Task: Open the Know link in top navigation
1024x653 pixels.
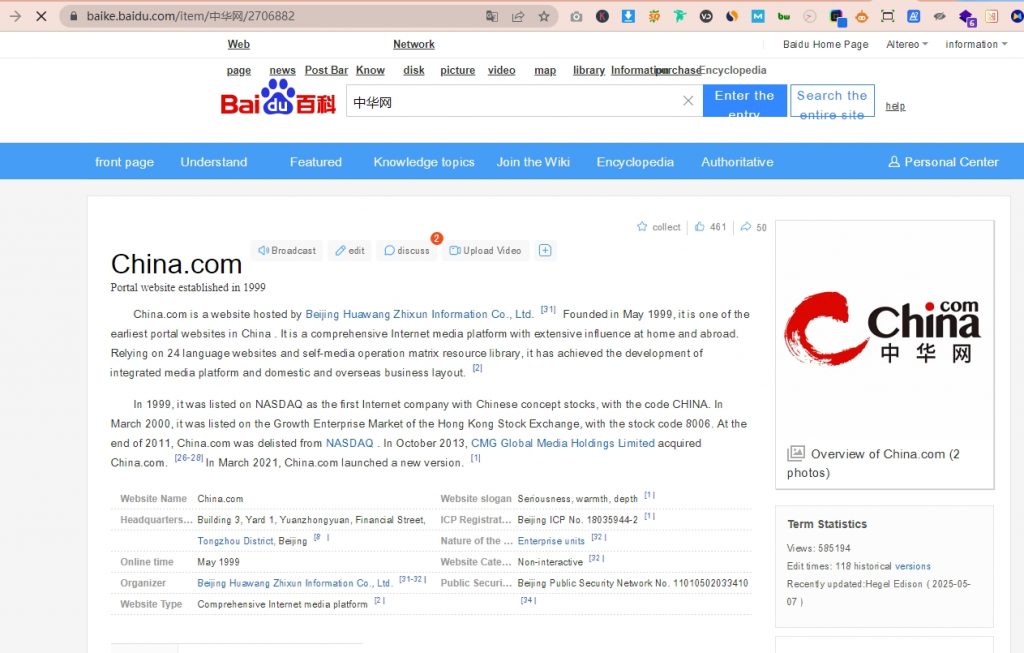Action: (370, 71)
